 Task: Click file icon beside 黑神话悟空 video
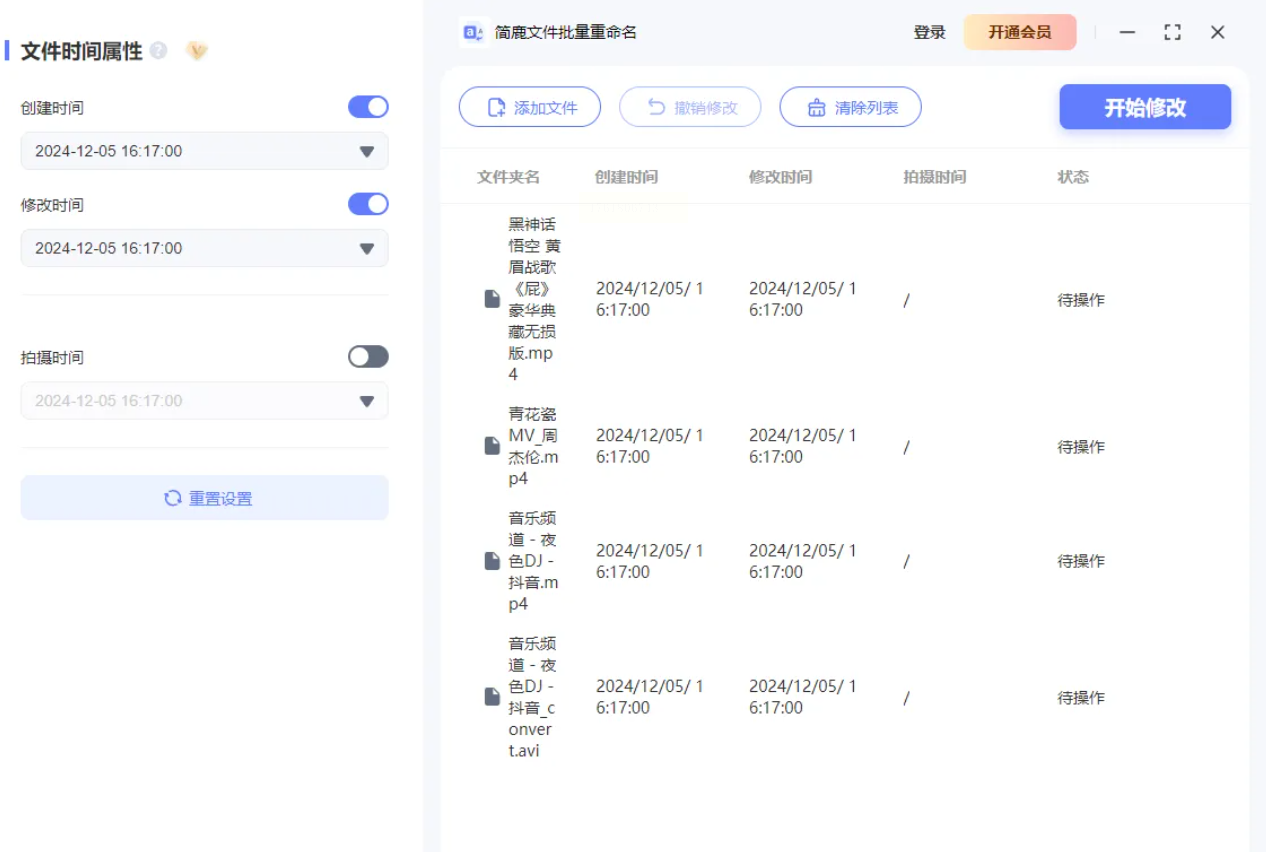tap(492, 299)
